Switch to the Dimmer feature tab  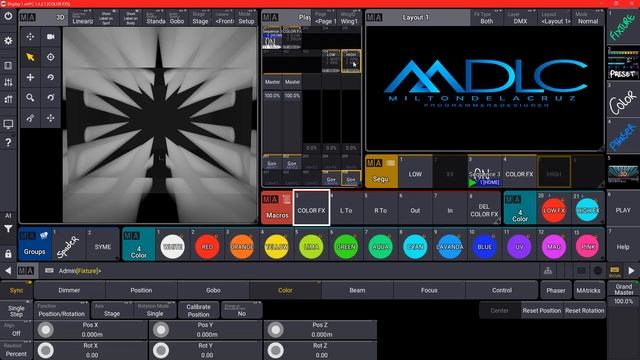69,290
